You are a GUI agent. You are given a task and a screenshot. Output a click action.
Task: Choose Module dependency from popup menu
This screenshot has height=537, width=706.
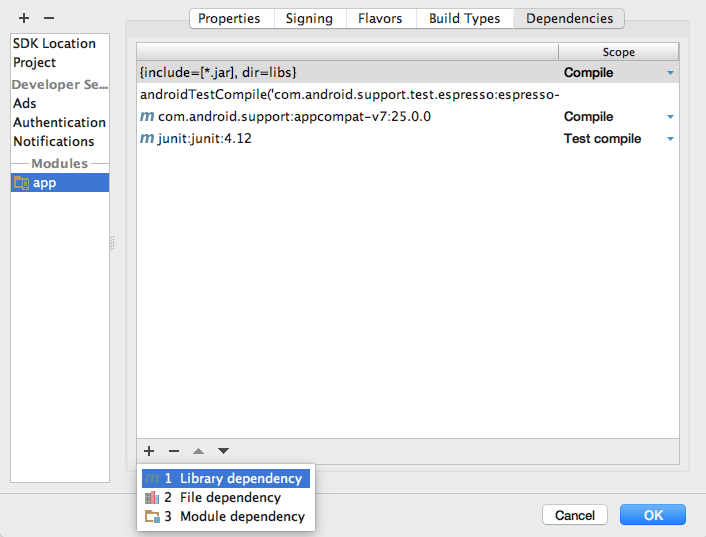point(241,517)
